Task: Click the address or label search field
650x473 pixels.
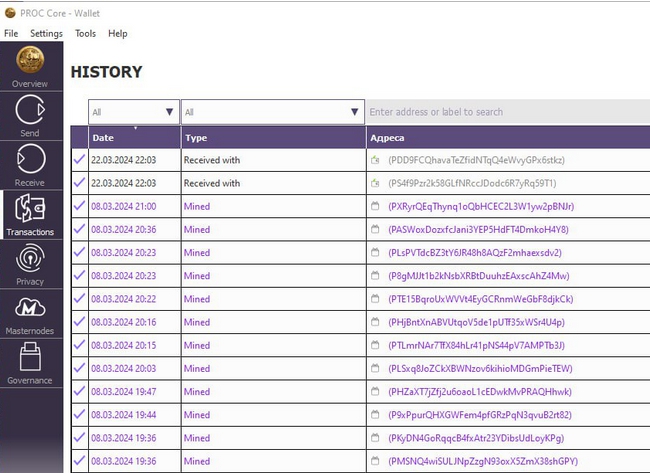Action: coord(506,112)
